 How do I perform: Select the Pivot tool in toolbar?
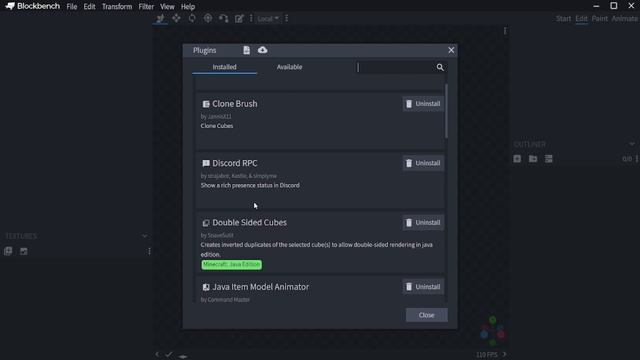[208, 18]
